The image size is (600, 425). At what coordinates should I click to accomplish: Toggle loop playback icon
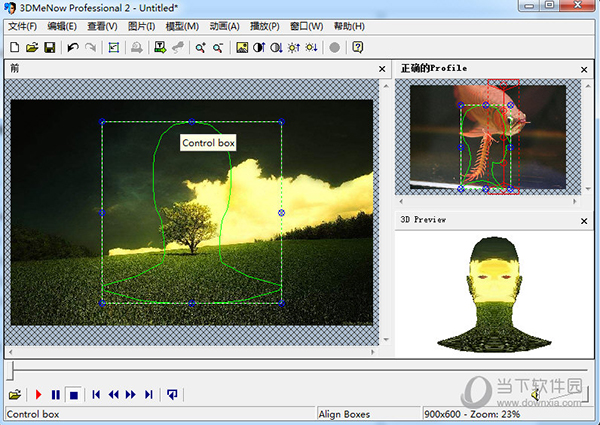point(172,394)
